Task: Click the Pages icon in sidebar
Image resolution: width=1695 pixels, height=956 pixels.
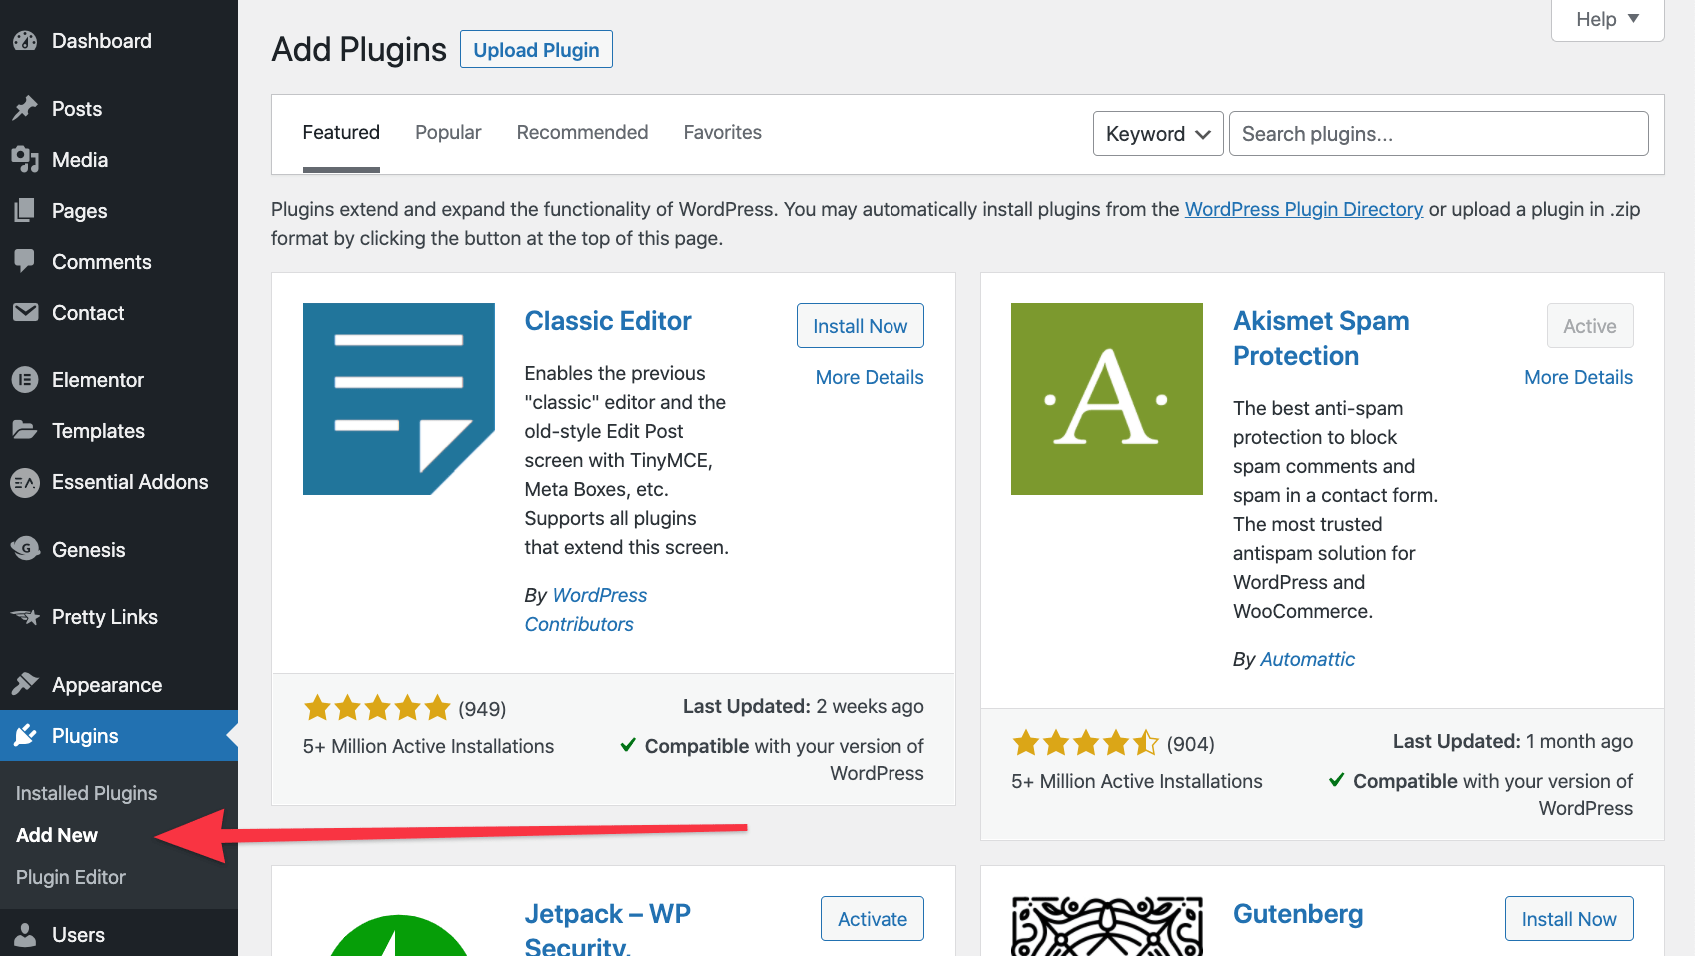Action: pyautogui.click(x=25, y=210)
